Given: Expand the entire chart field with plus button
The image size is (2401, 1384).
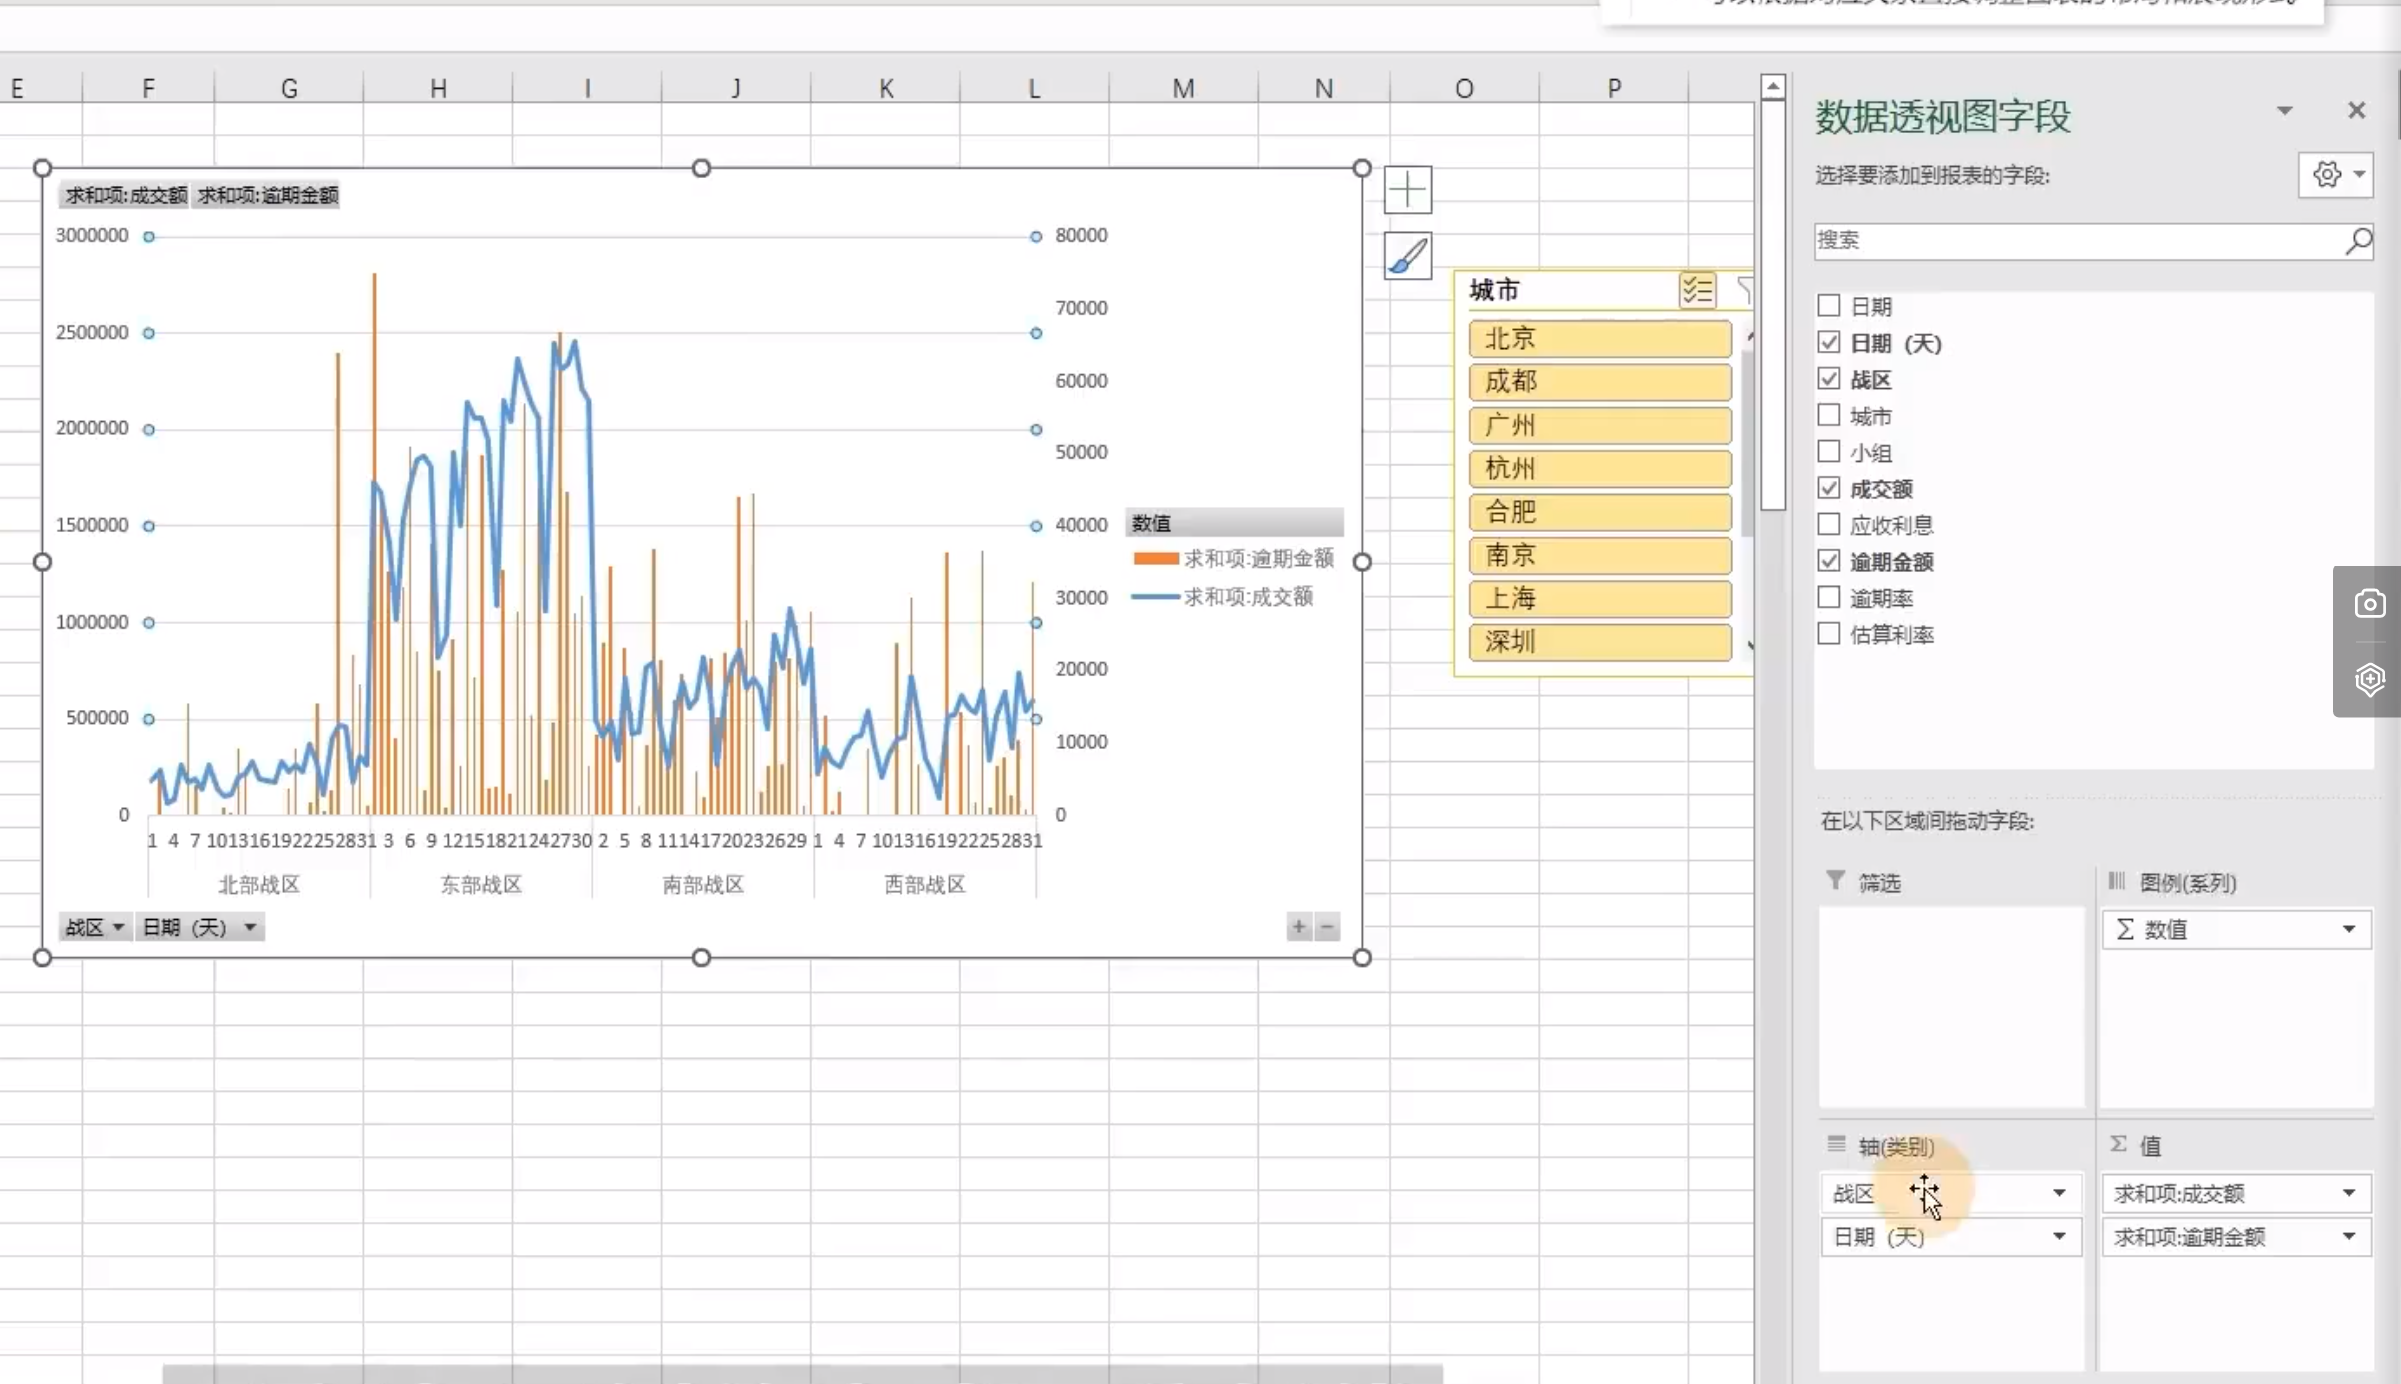Looking at the screenshot, I should pos(1298,927).
